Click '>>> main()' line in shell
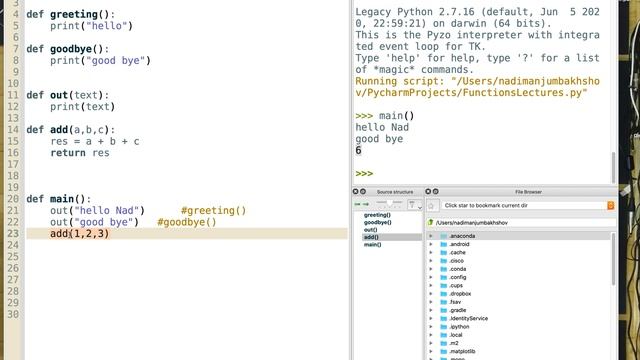Viewport: 640px width, 360px height. 385,116
